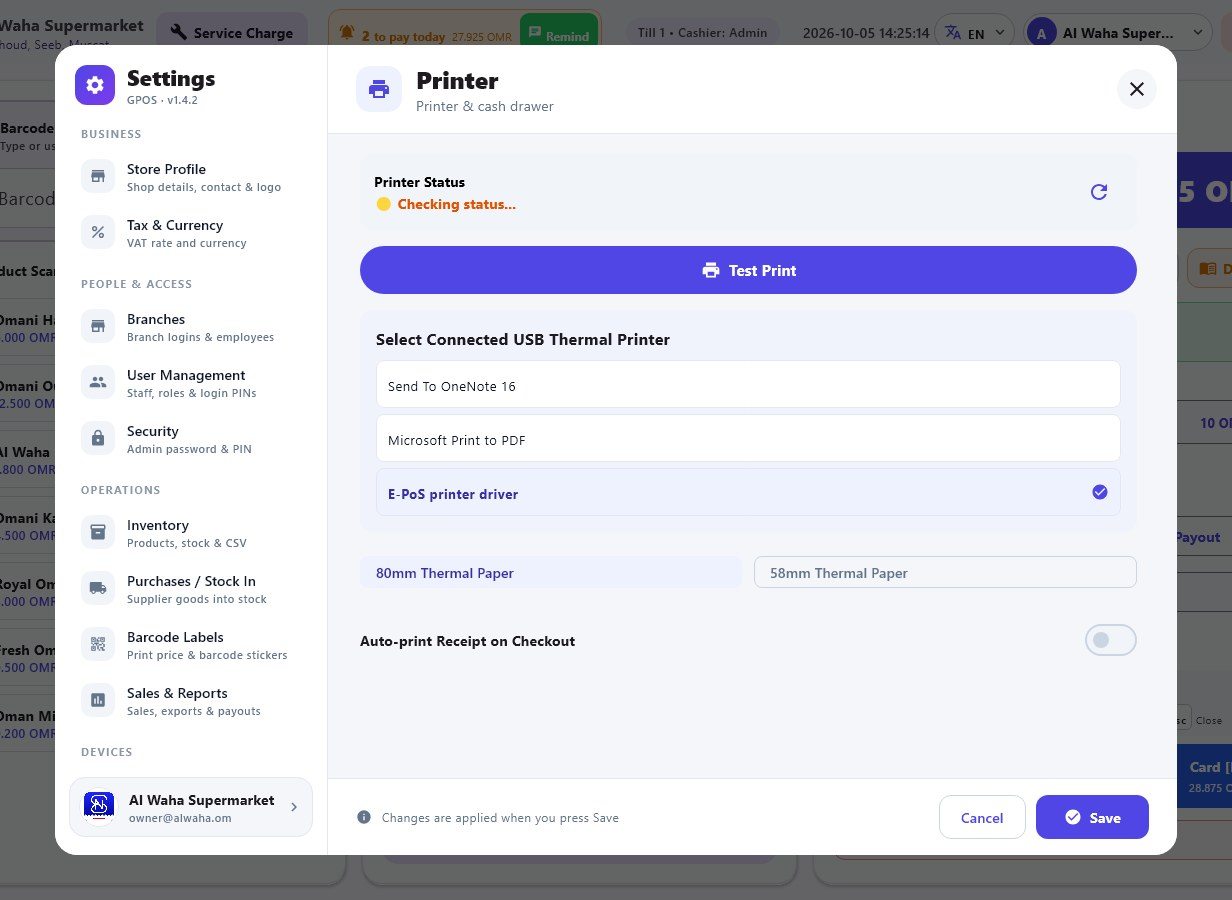Click the Service Charge button behind the dialog
Image resolution: width=1232 pixels, height=900 pixels.
tap(232, 33)
